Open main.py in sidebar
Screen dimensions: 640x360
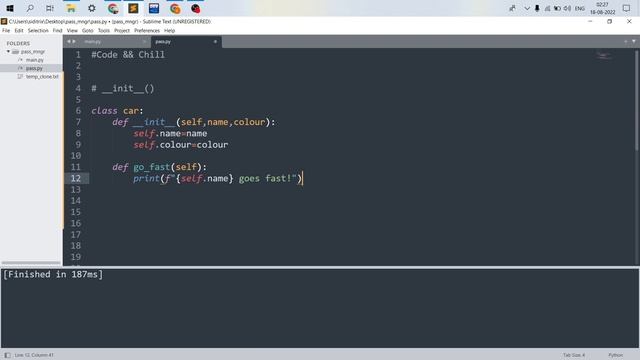[x=35, y=60]
